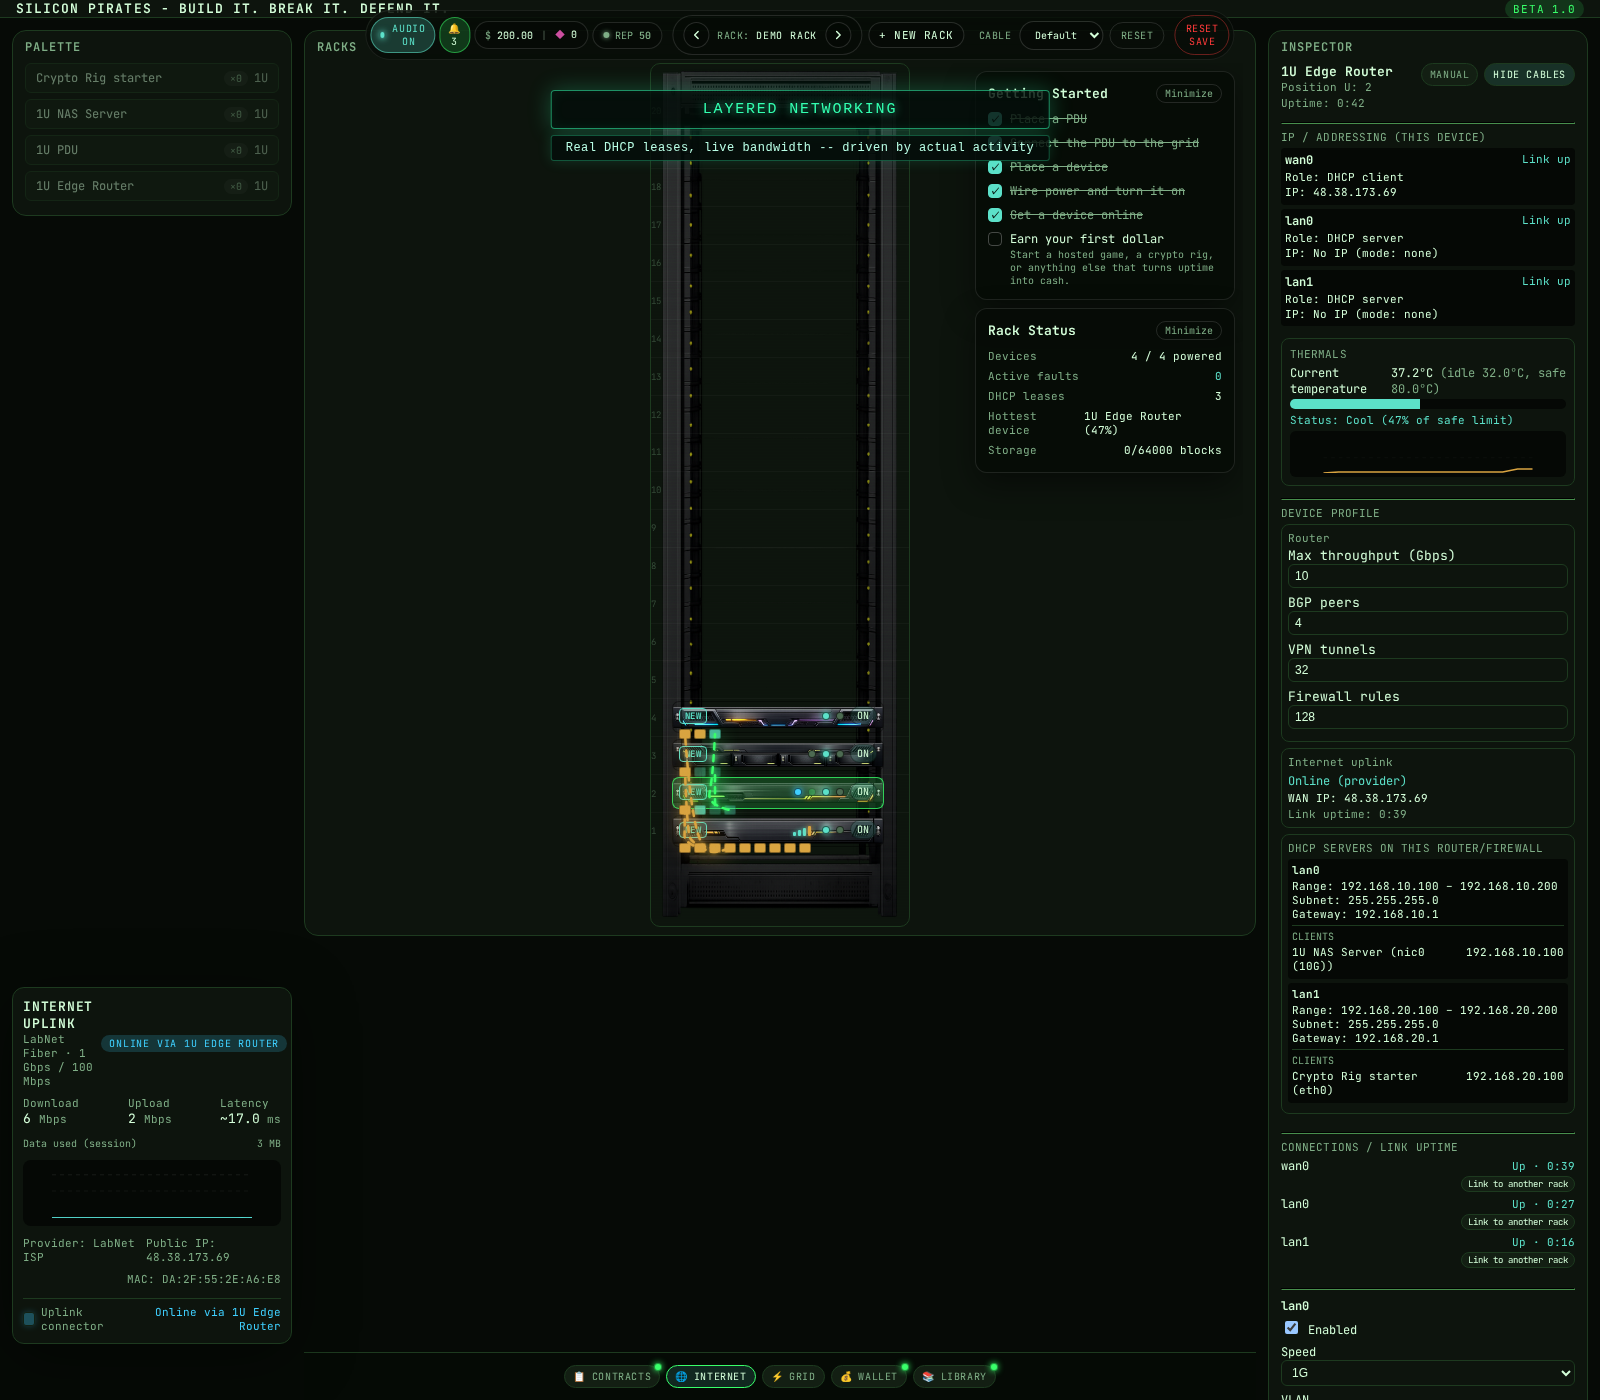Click 'Link to another rack' under lan1

click(1518, 1260)
